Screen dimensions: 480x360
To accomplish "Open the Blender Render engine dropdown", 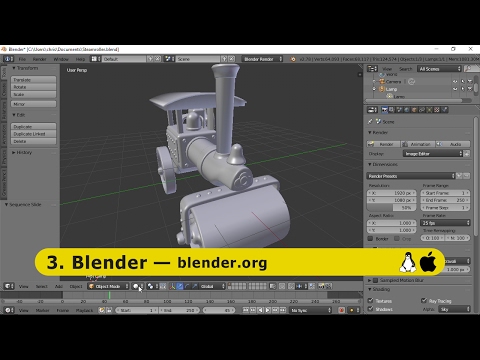I will click(262, 59).
